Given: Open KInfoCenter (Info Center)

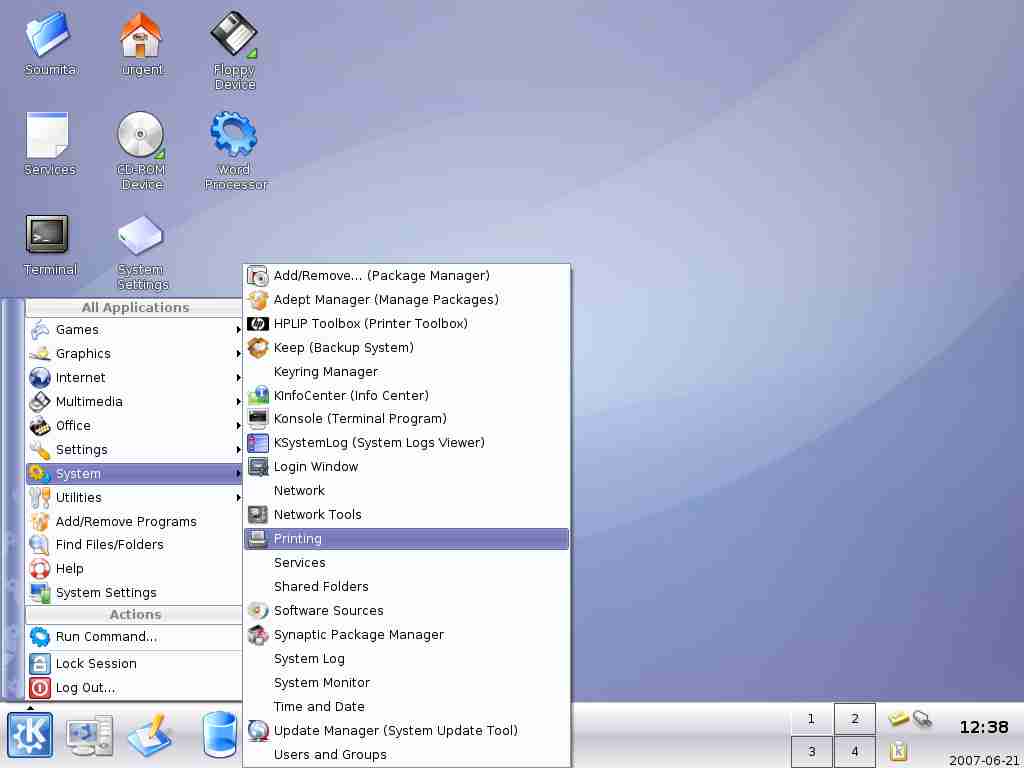Looking at the screenshot, I should pos(406,396).
